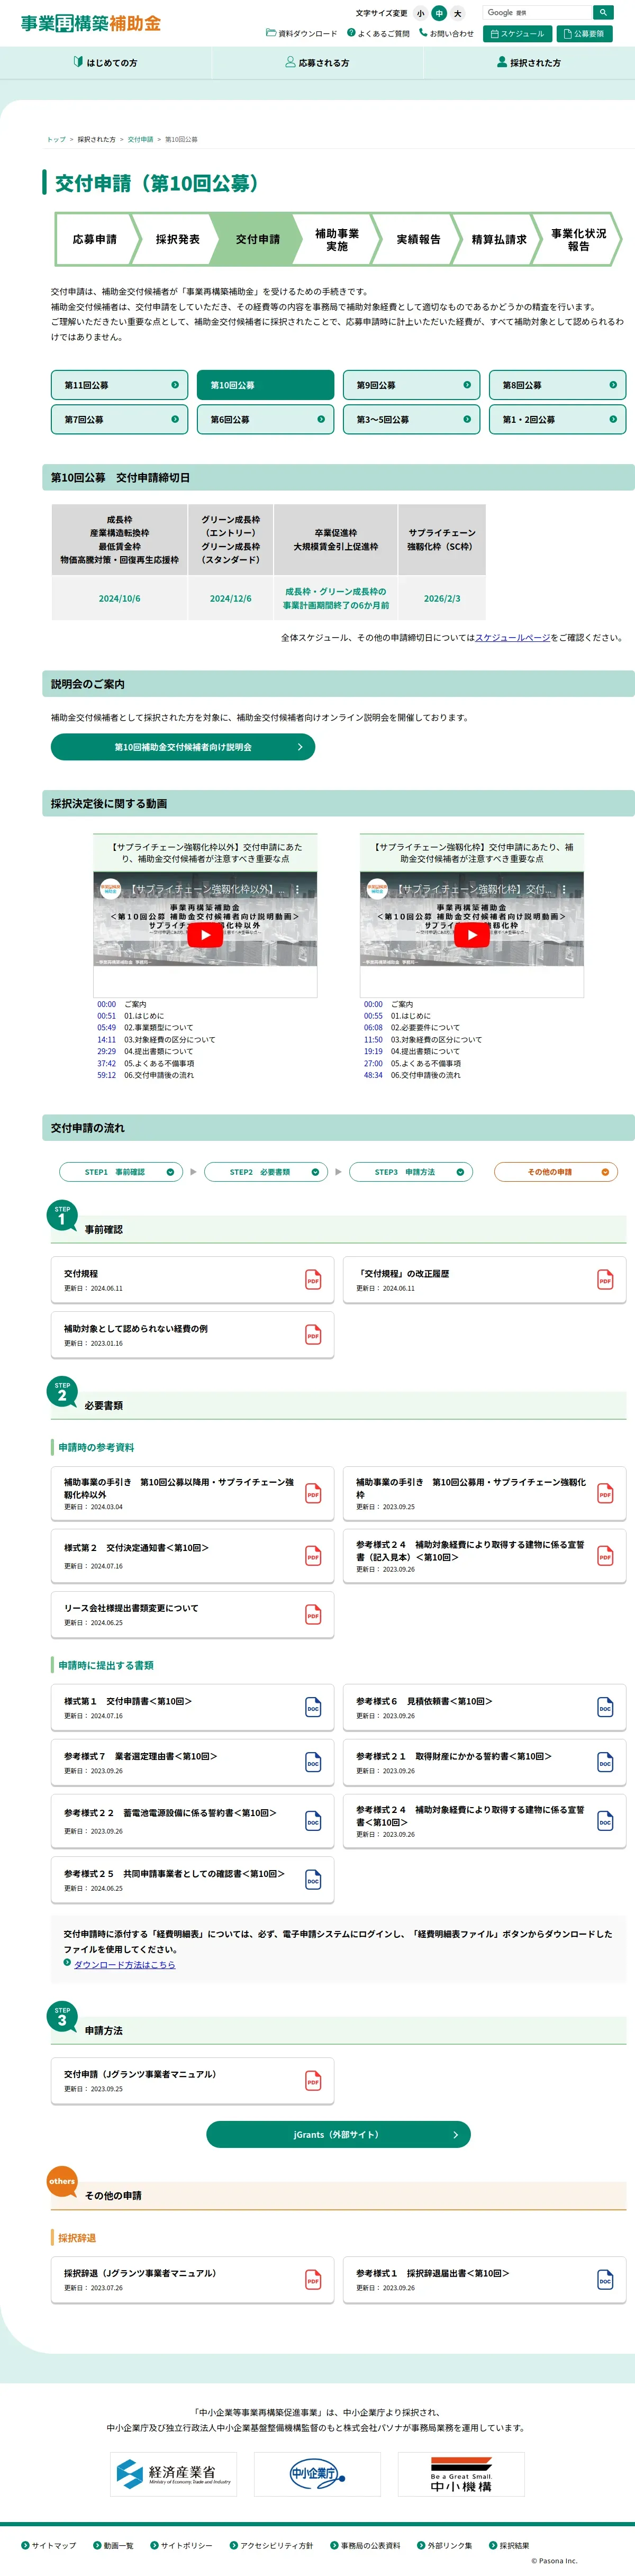Set text size to 大
The image size is (635, 2576).
(458, 14)
